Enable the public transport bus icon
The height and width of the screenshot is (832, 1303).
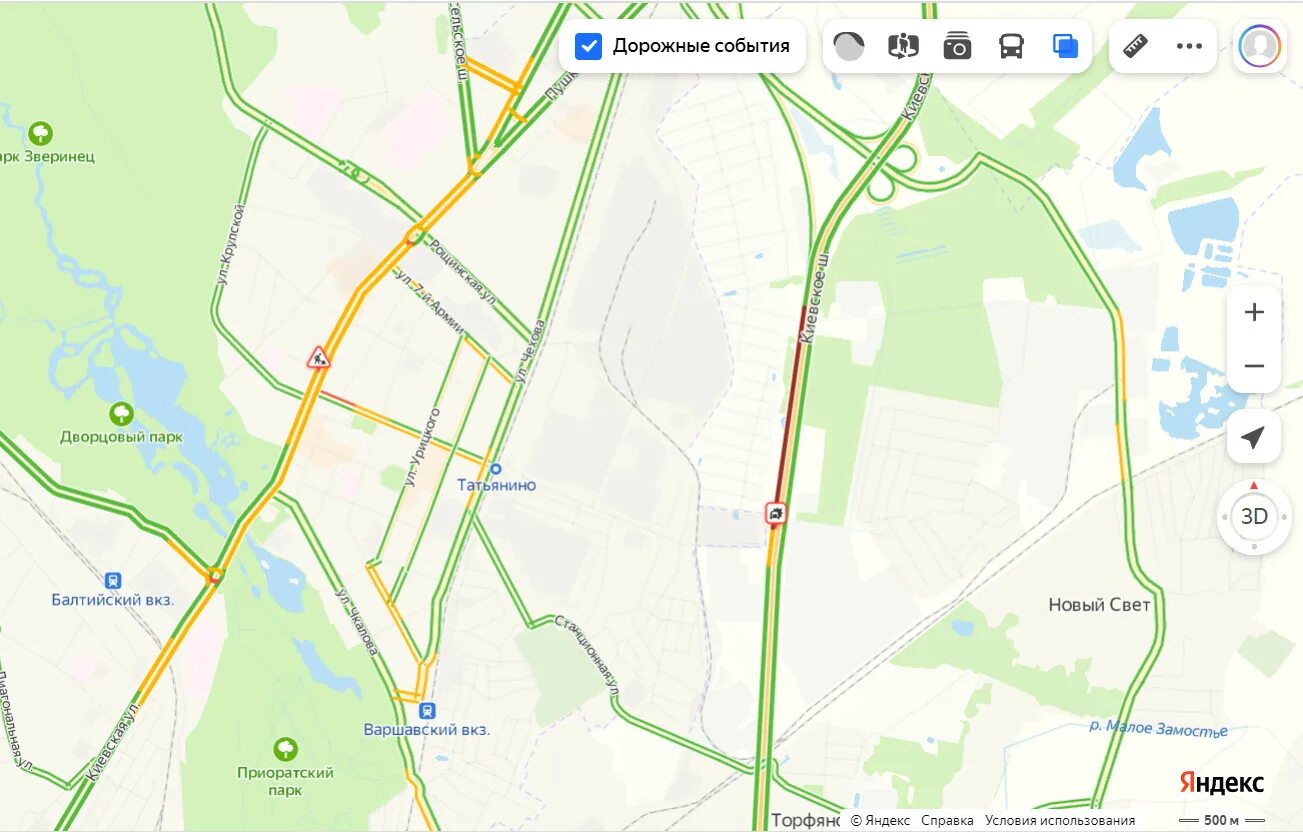tap(1012, 46)
